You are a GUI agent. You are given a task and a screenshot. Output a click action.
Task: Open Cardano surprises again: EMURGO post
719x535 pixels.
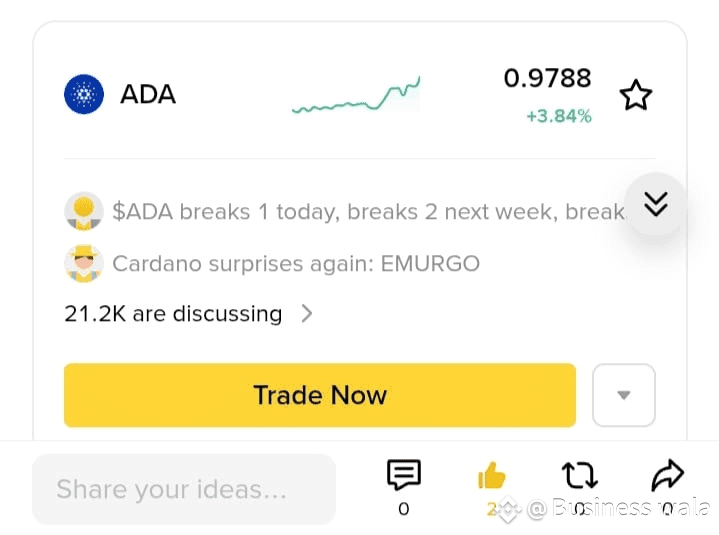pos(296,264)
